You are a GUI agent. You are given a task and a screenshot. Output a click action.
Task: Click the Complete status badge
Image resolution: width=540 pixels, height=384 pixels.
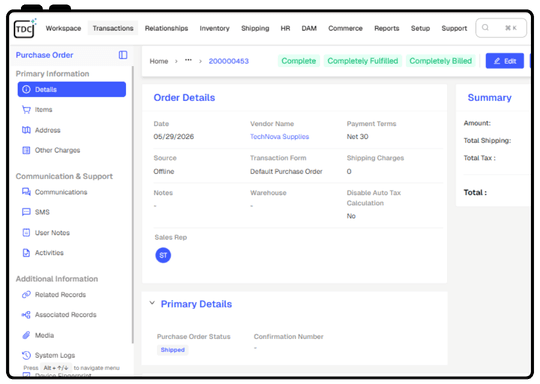299,61
